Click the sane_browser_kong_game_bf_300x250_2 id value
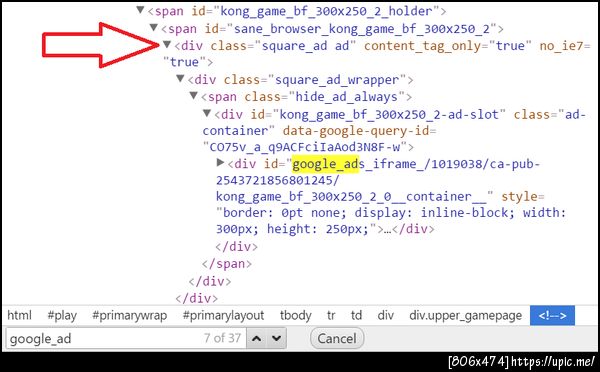Viewport: 600px width, 372px height. pos(362,29)
